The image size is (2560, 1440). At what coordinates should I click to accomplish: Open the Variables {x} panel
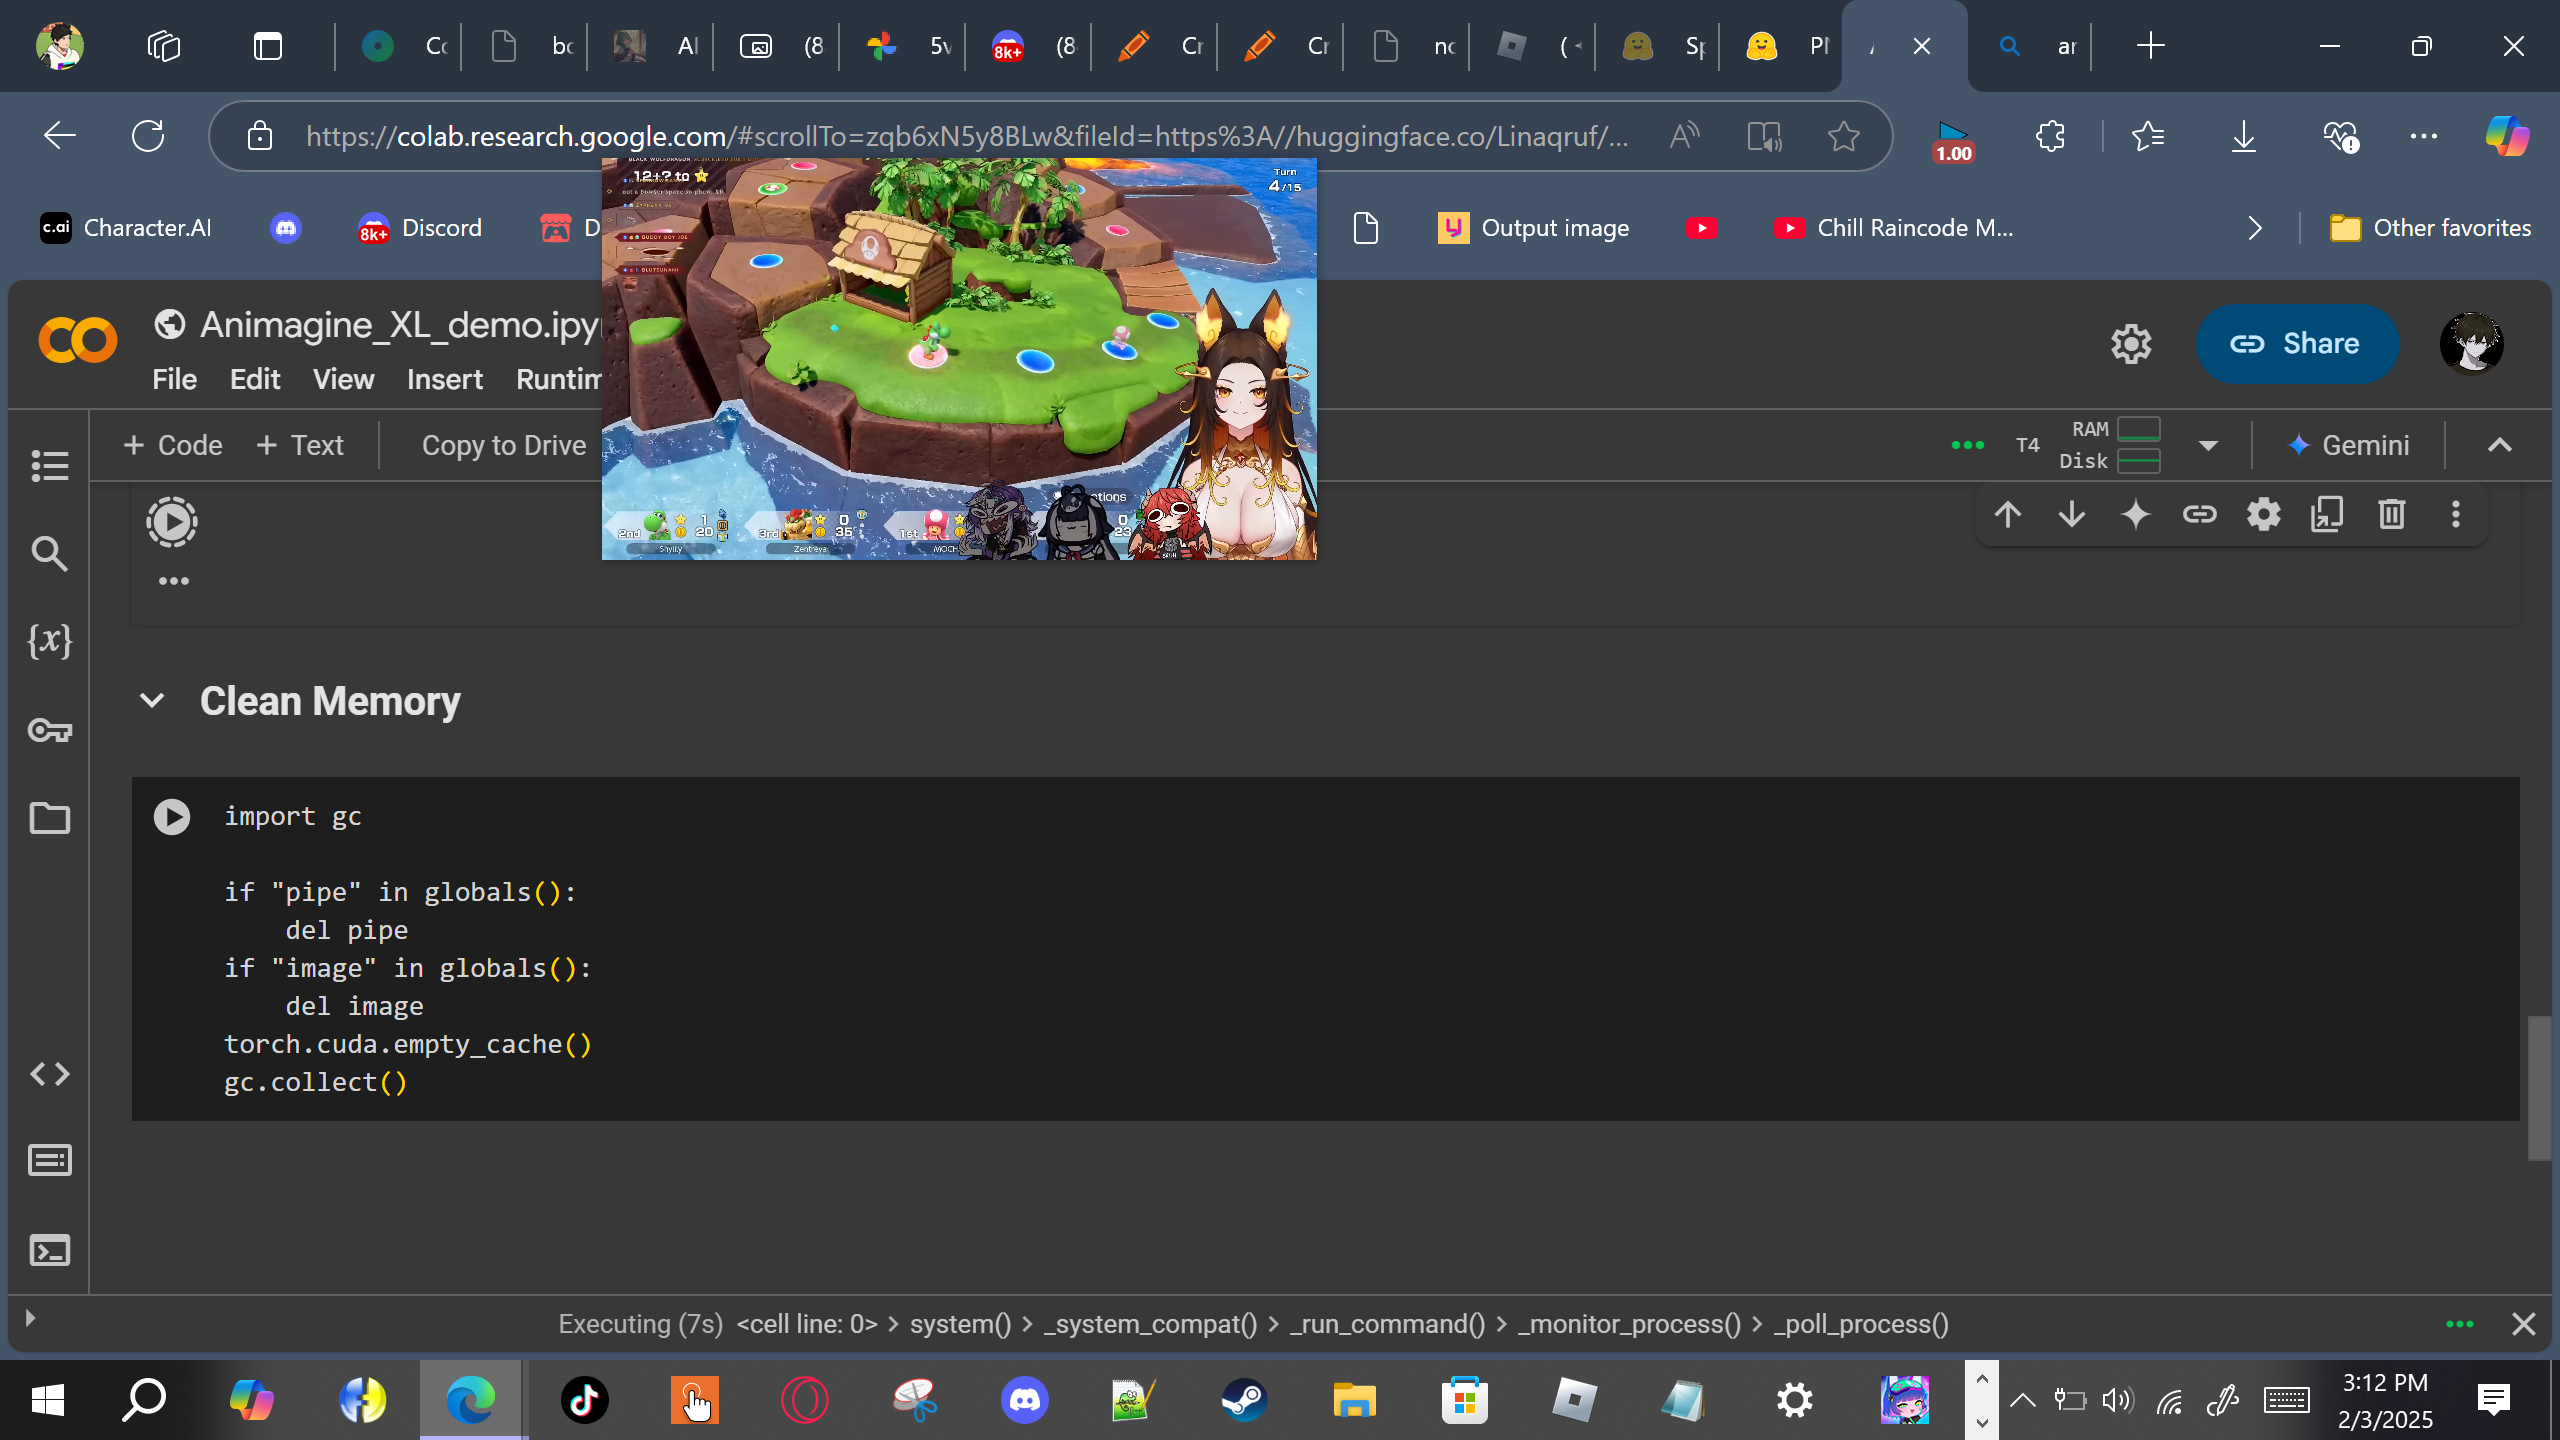pos(50,641)
